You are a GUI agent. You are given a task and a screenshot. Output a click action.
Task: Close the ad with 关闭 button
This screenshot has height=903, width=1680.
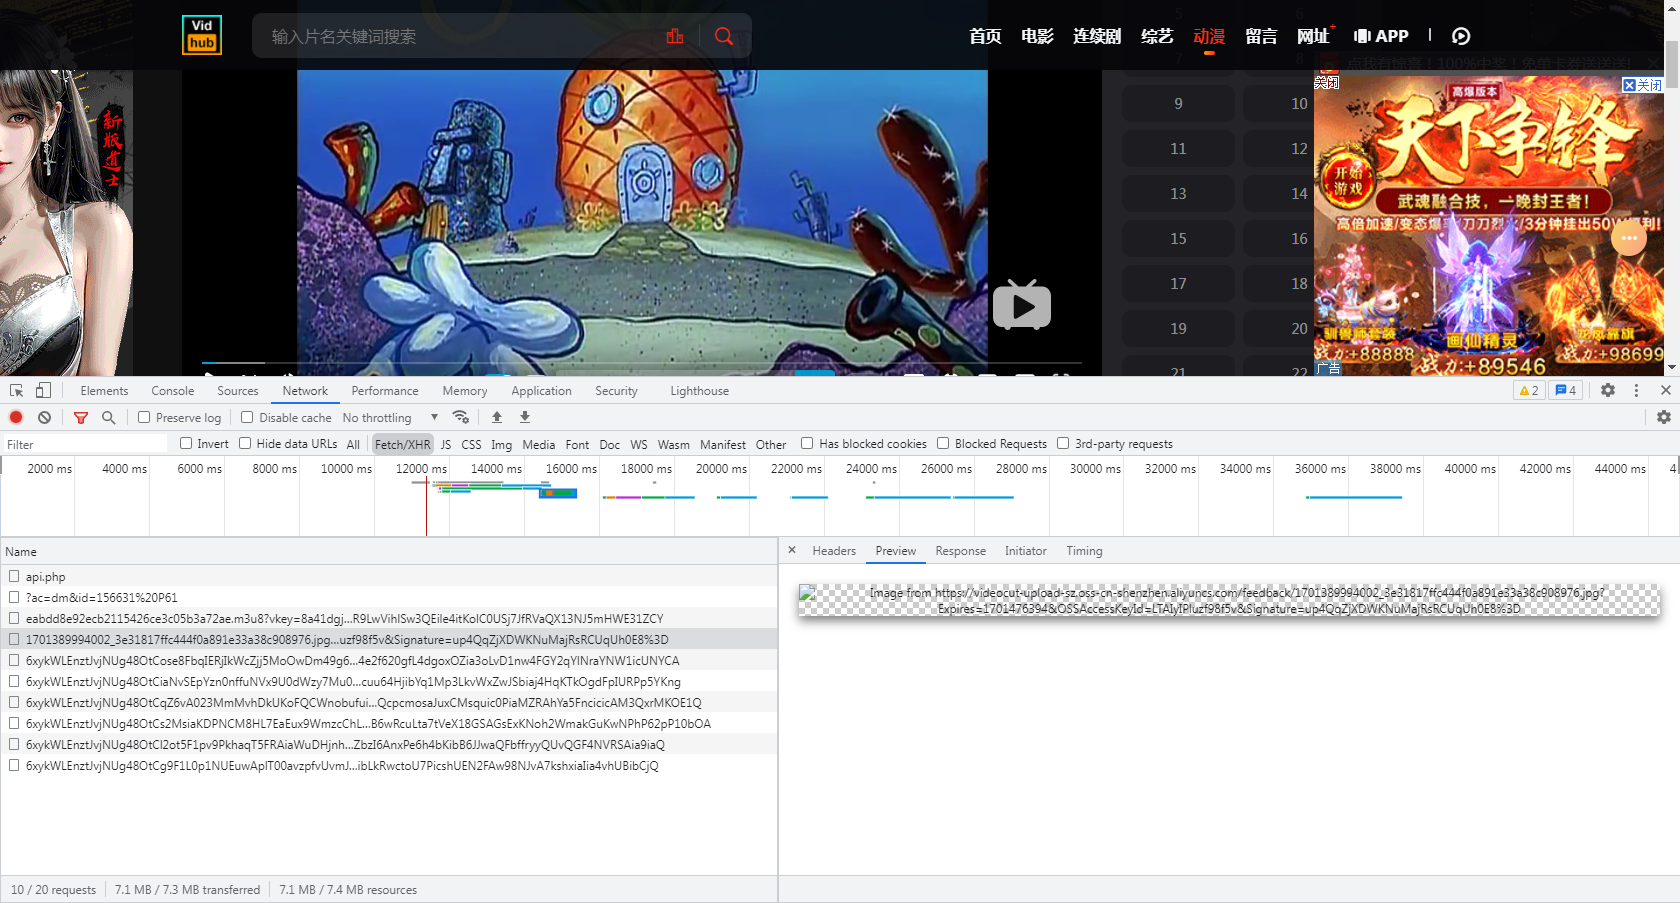tap(1643, 85)
